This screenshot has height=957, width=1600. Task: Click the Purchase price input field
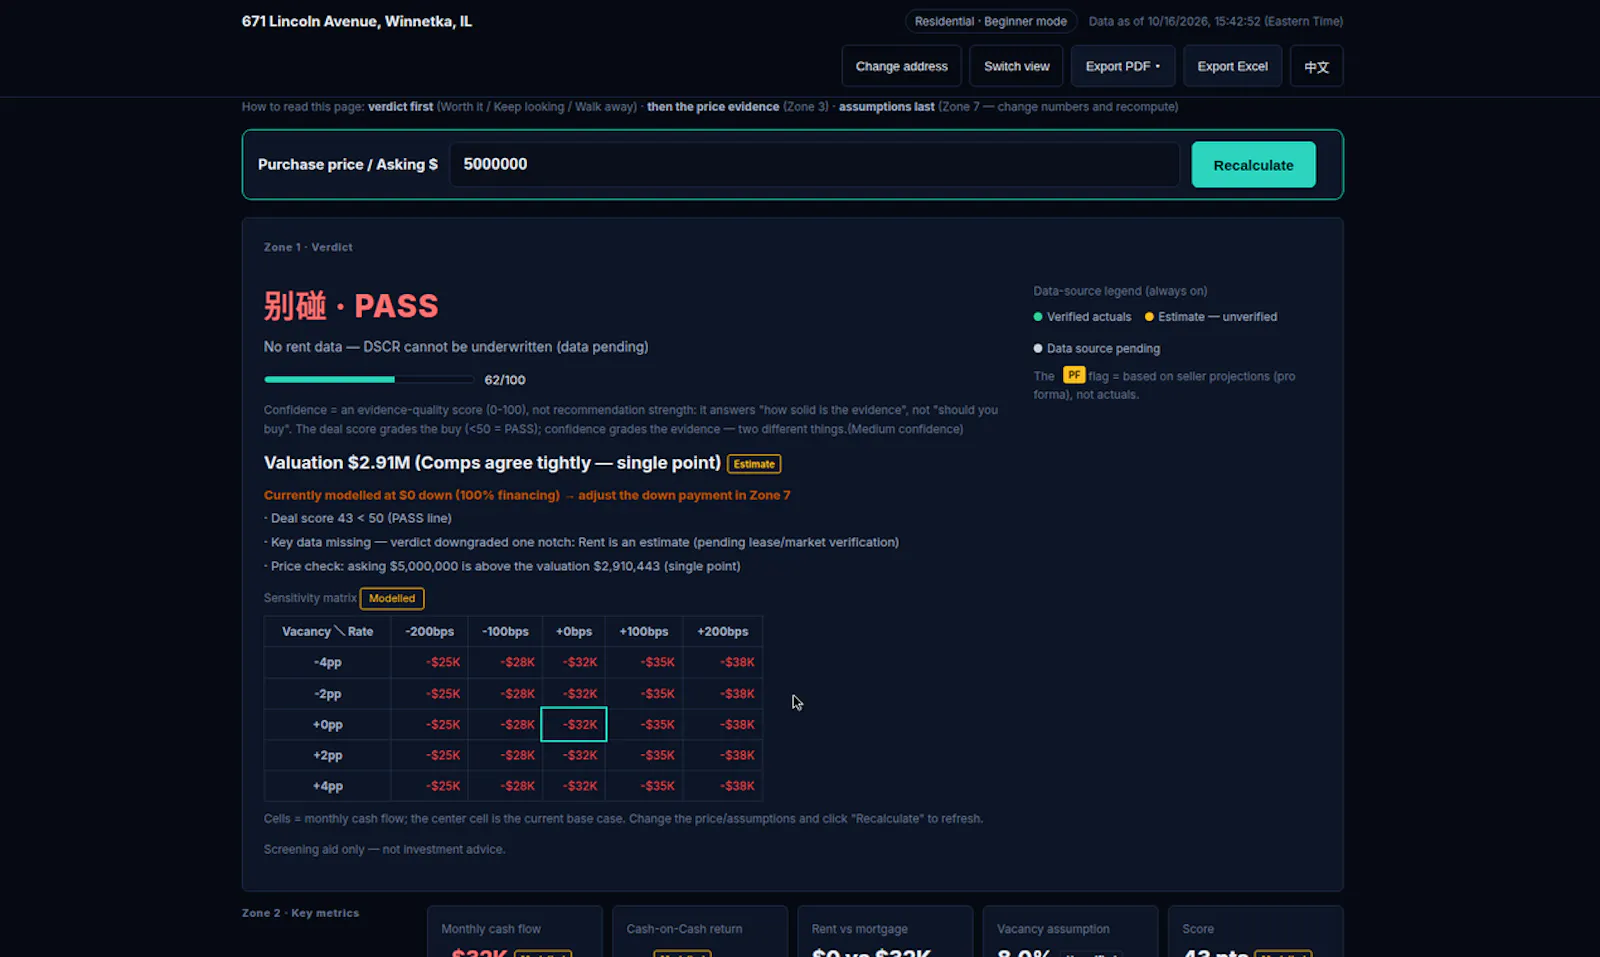pyautogui.click(x=814, y=164)
